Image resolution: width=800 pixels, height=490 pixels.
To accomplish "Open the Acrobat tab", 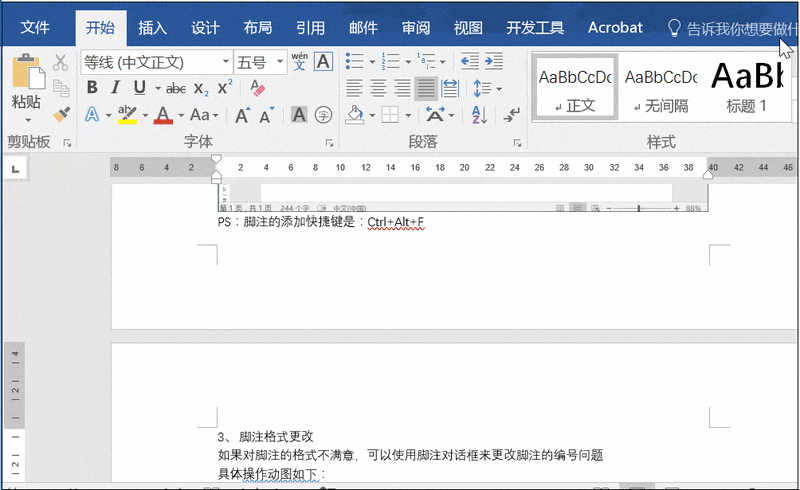I will 615,28.
